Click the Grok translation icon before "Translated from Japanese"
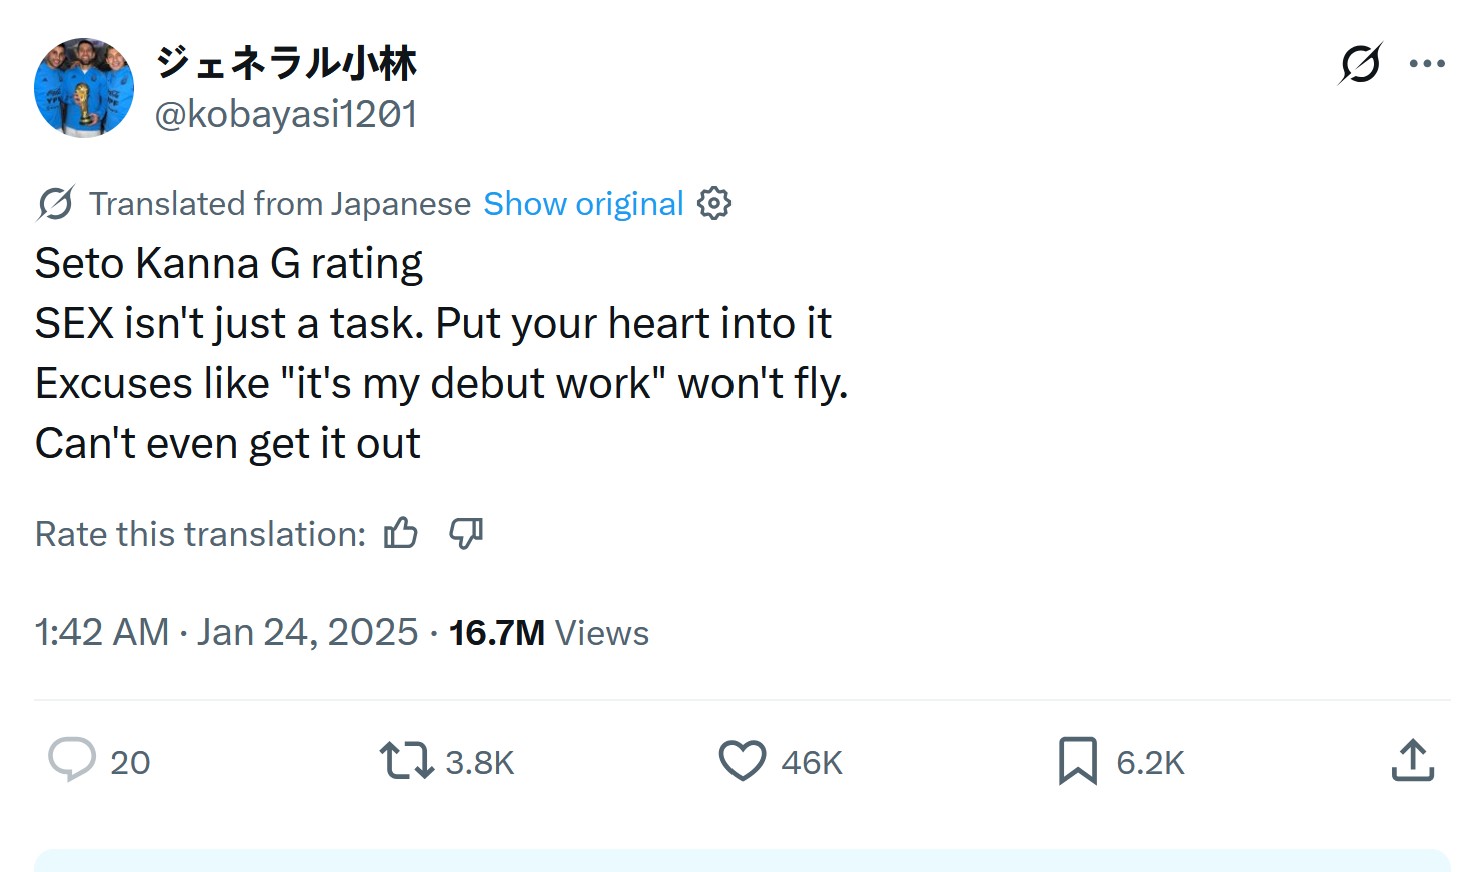This screenshot has width=1466, height=872. click(x=55, y=204)
